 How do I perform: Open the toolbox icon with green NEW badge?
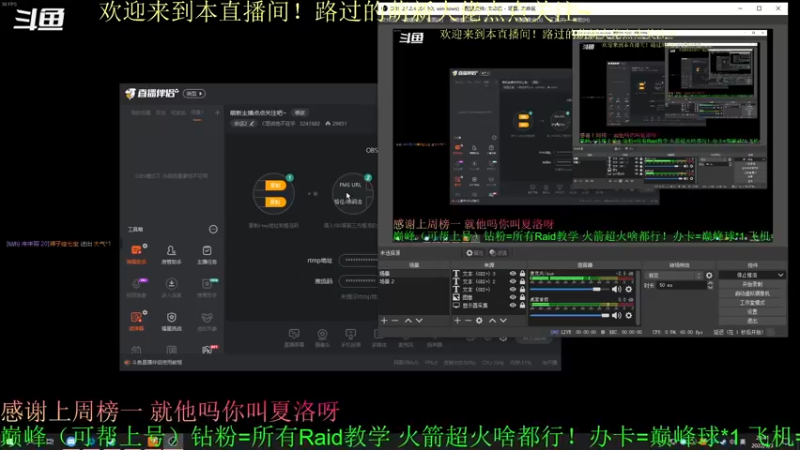click(x=207, y=287)
